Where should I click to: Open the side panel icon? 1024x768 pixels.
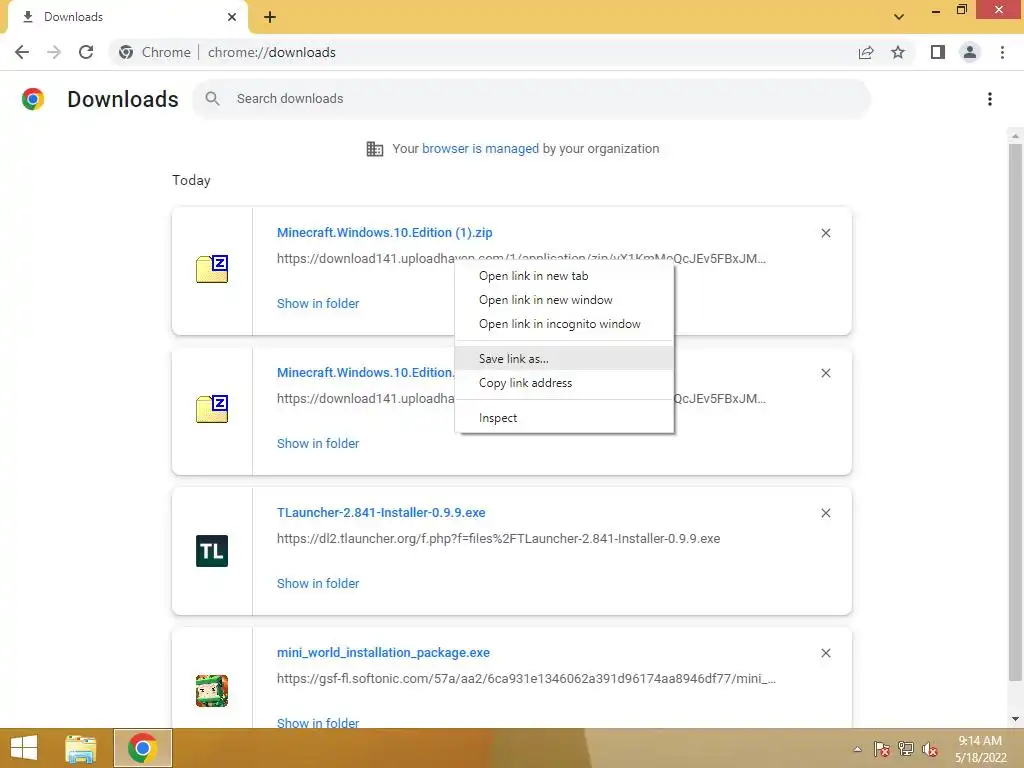tap(938, 52)
